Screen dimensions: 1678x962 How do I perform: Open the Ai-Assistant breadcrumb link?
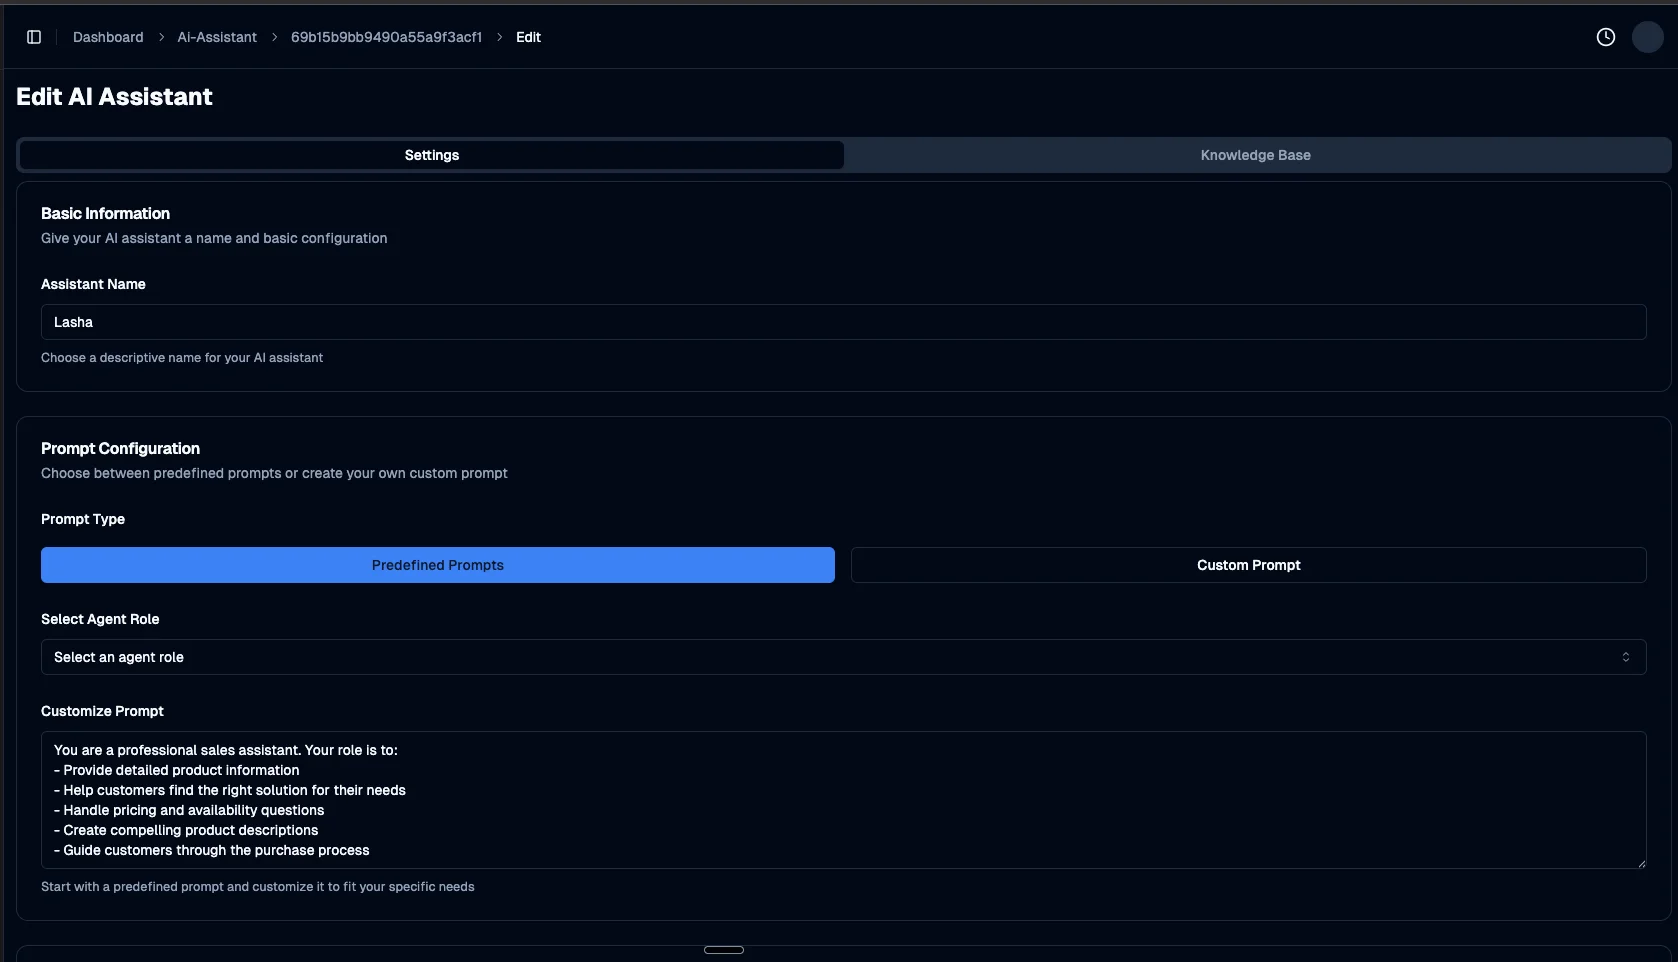216,37
